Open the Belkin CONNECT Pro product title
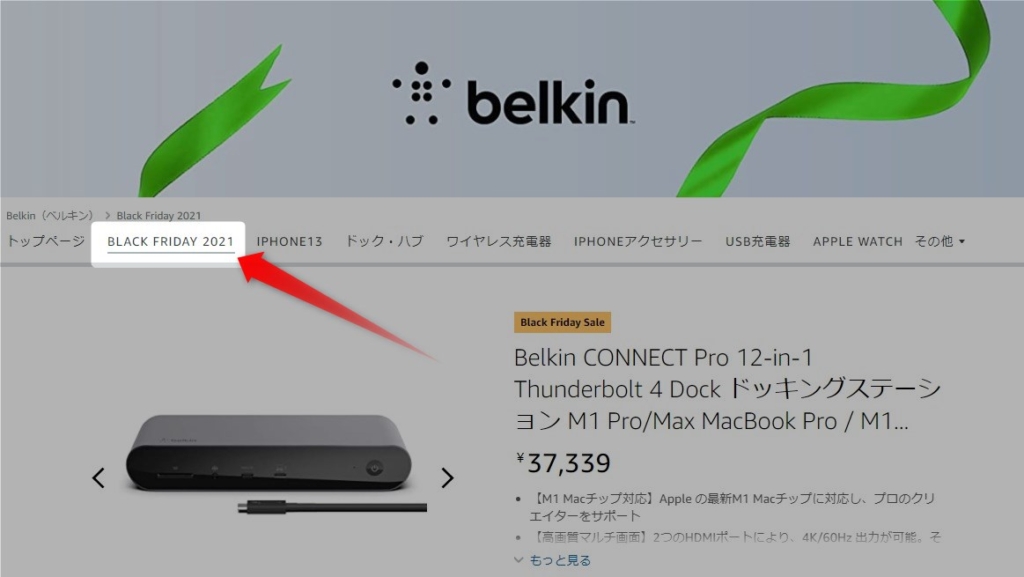Screen dimensions: 1024x577 (727, 389)
